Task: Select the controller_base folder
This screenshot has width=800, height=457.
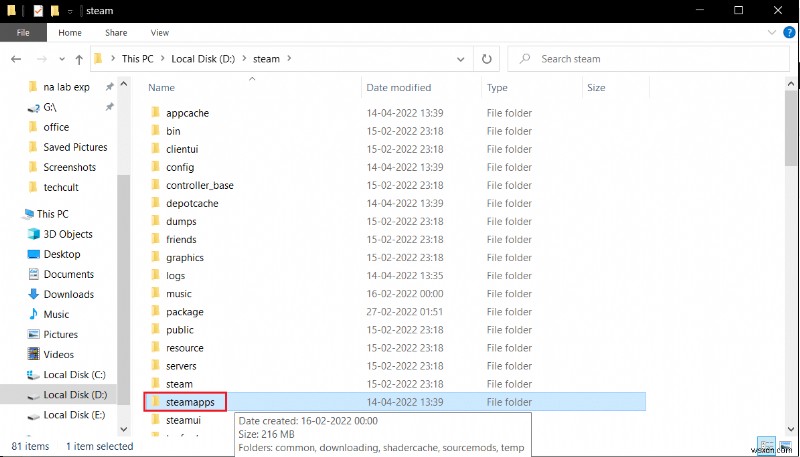Action: tap(199, 185)
